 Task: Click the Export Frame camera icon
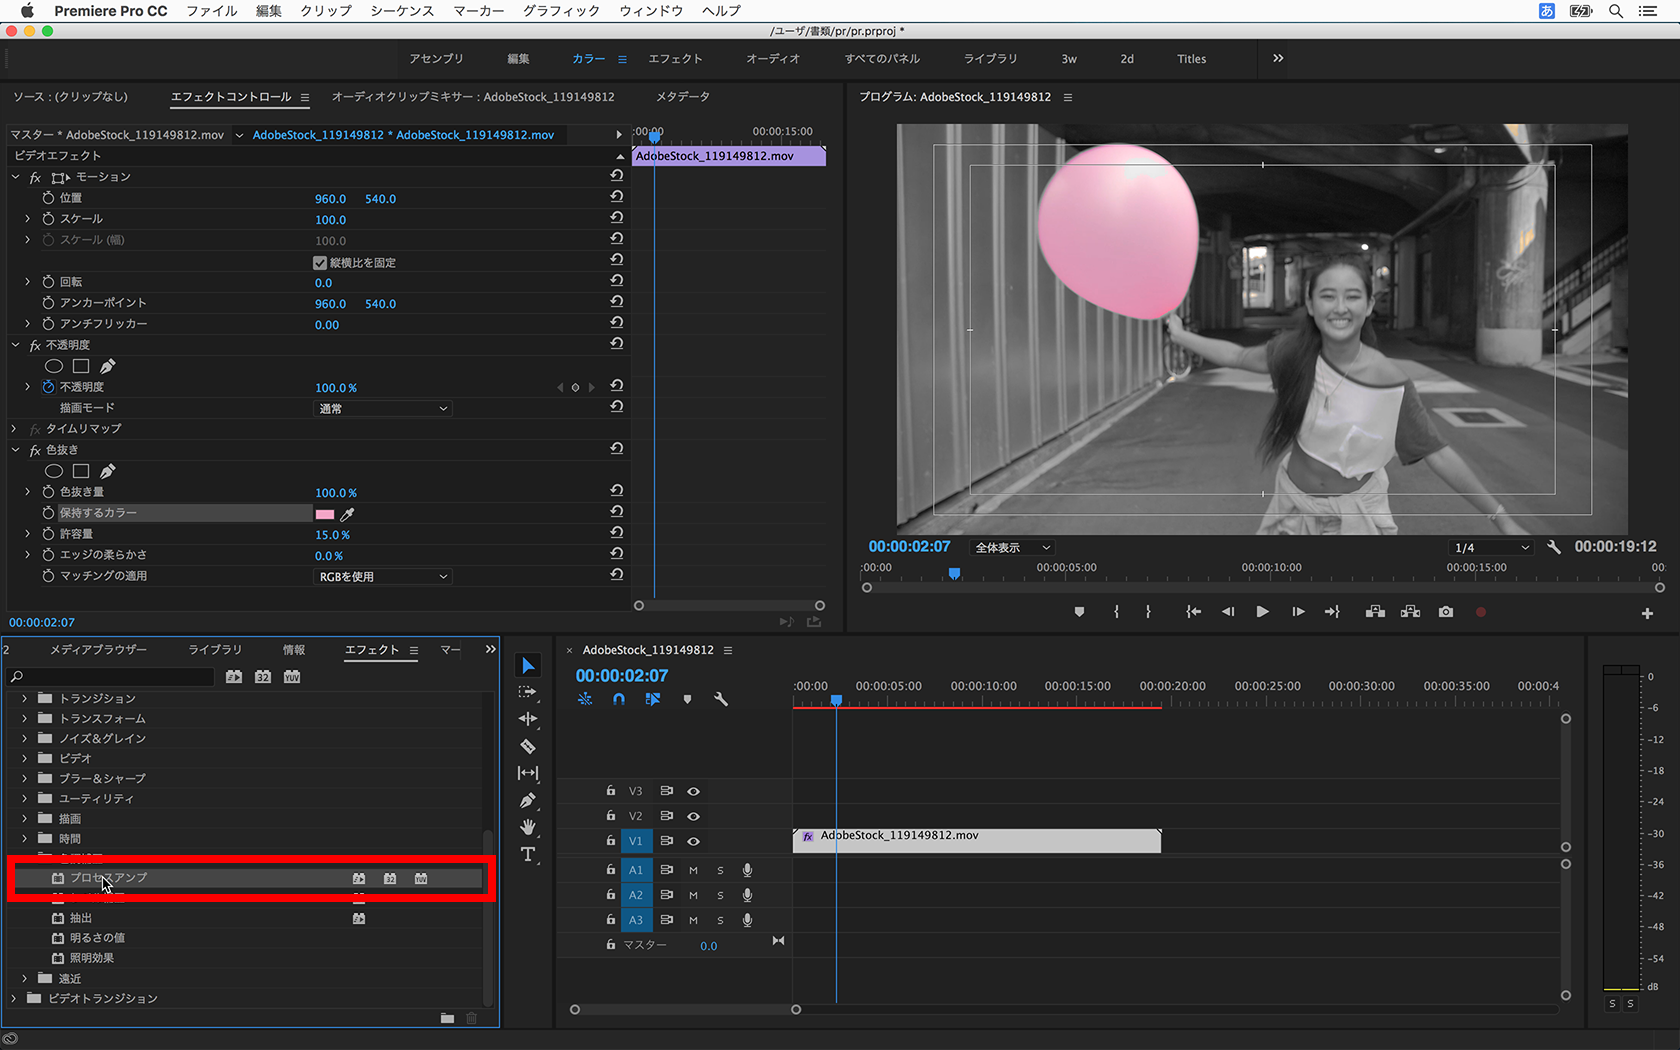(x=1446, y=612)
